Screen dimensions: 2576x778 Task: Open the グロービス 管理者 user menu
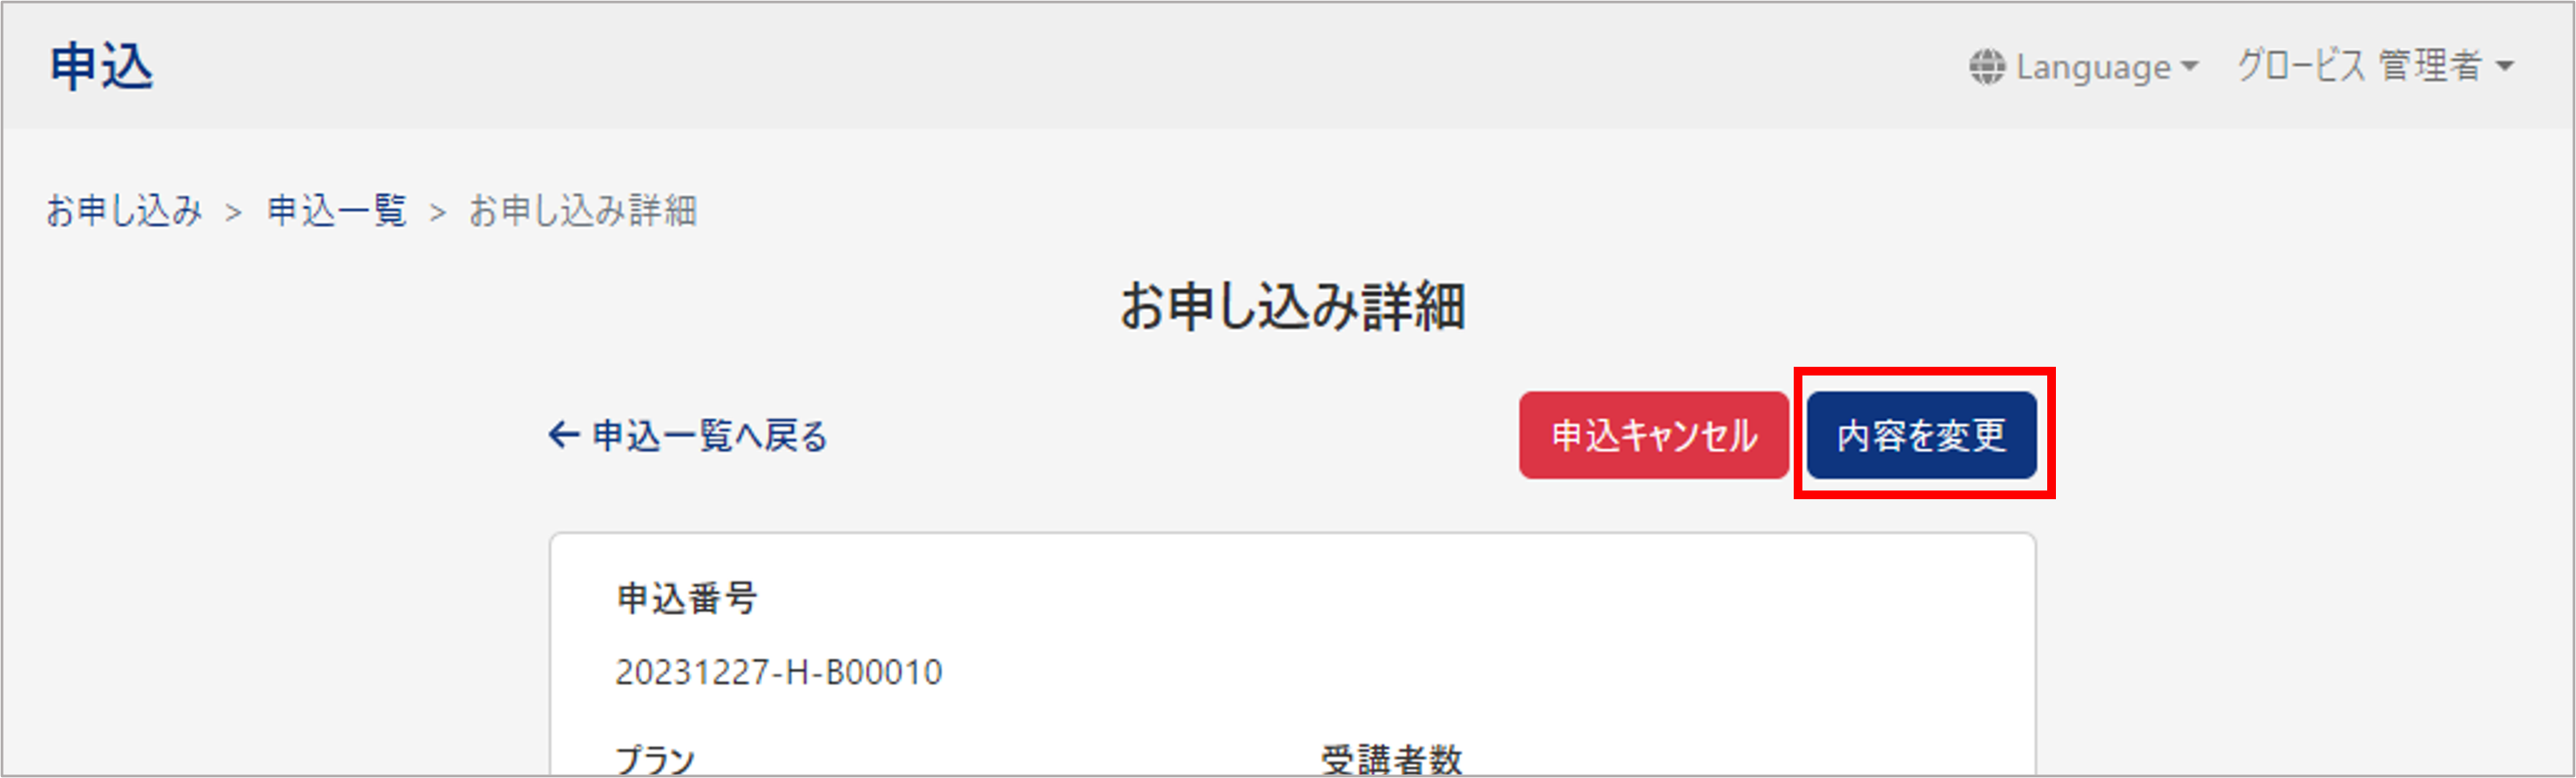click(2375, 67)
